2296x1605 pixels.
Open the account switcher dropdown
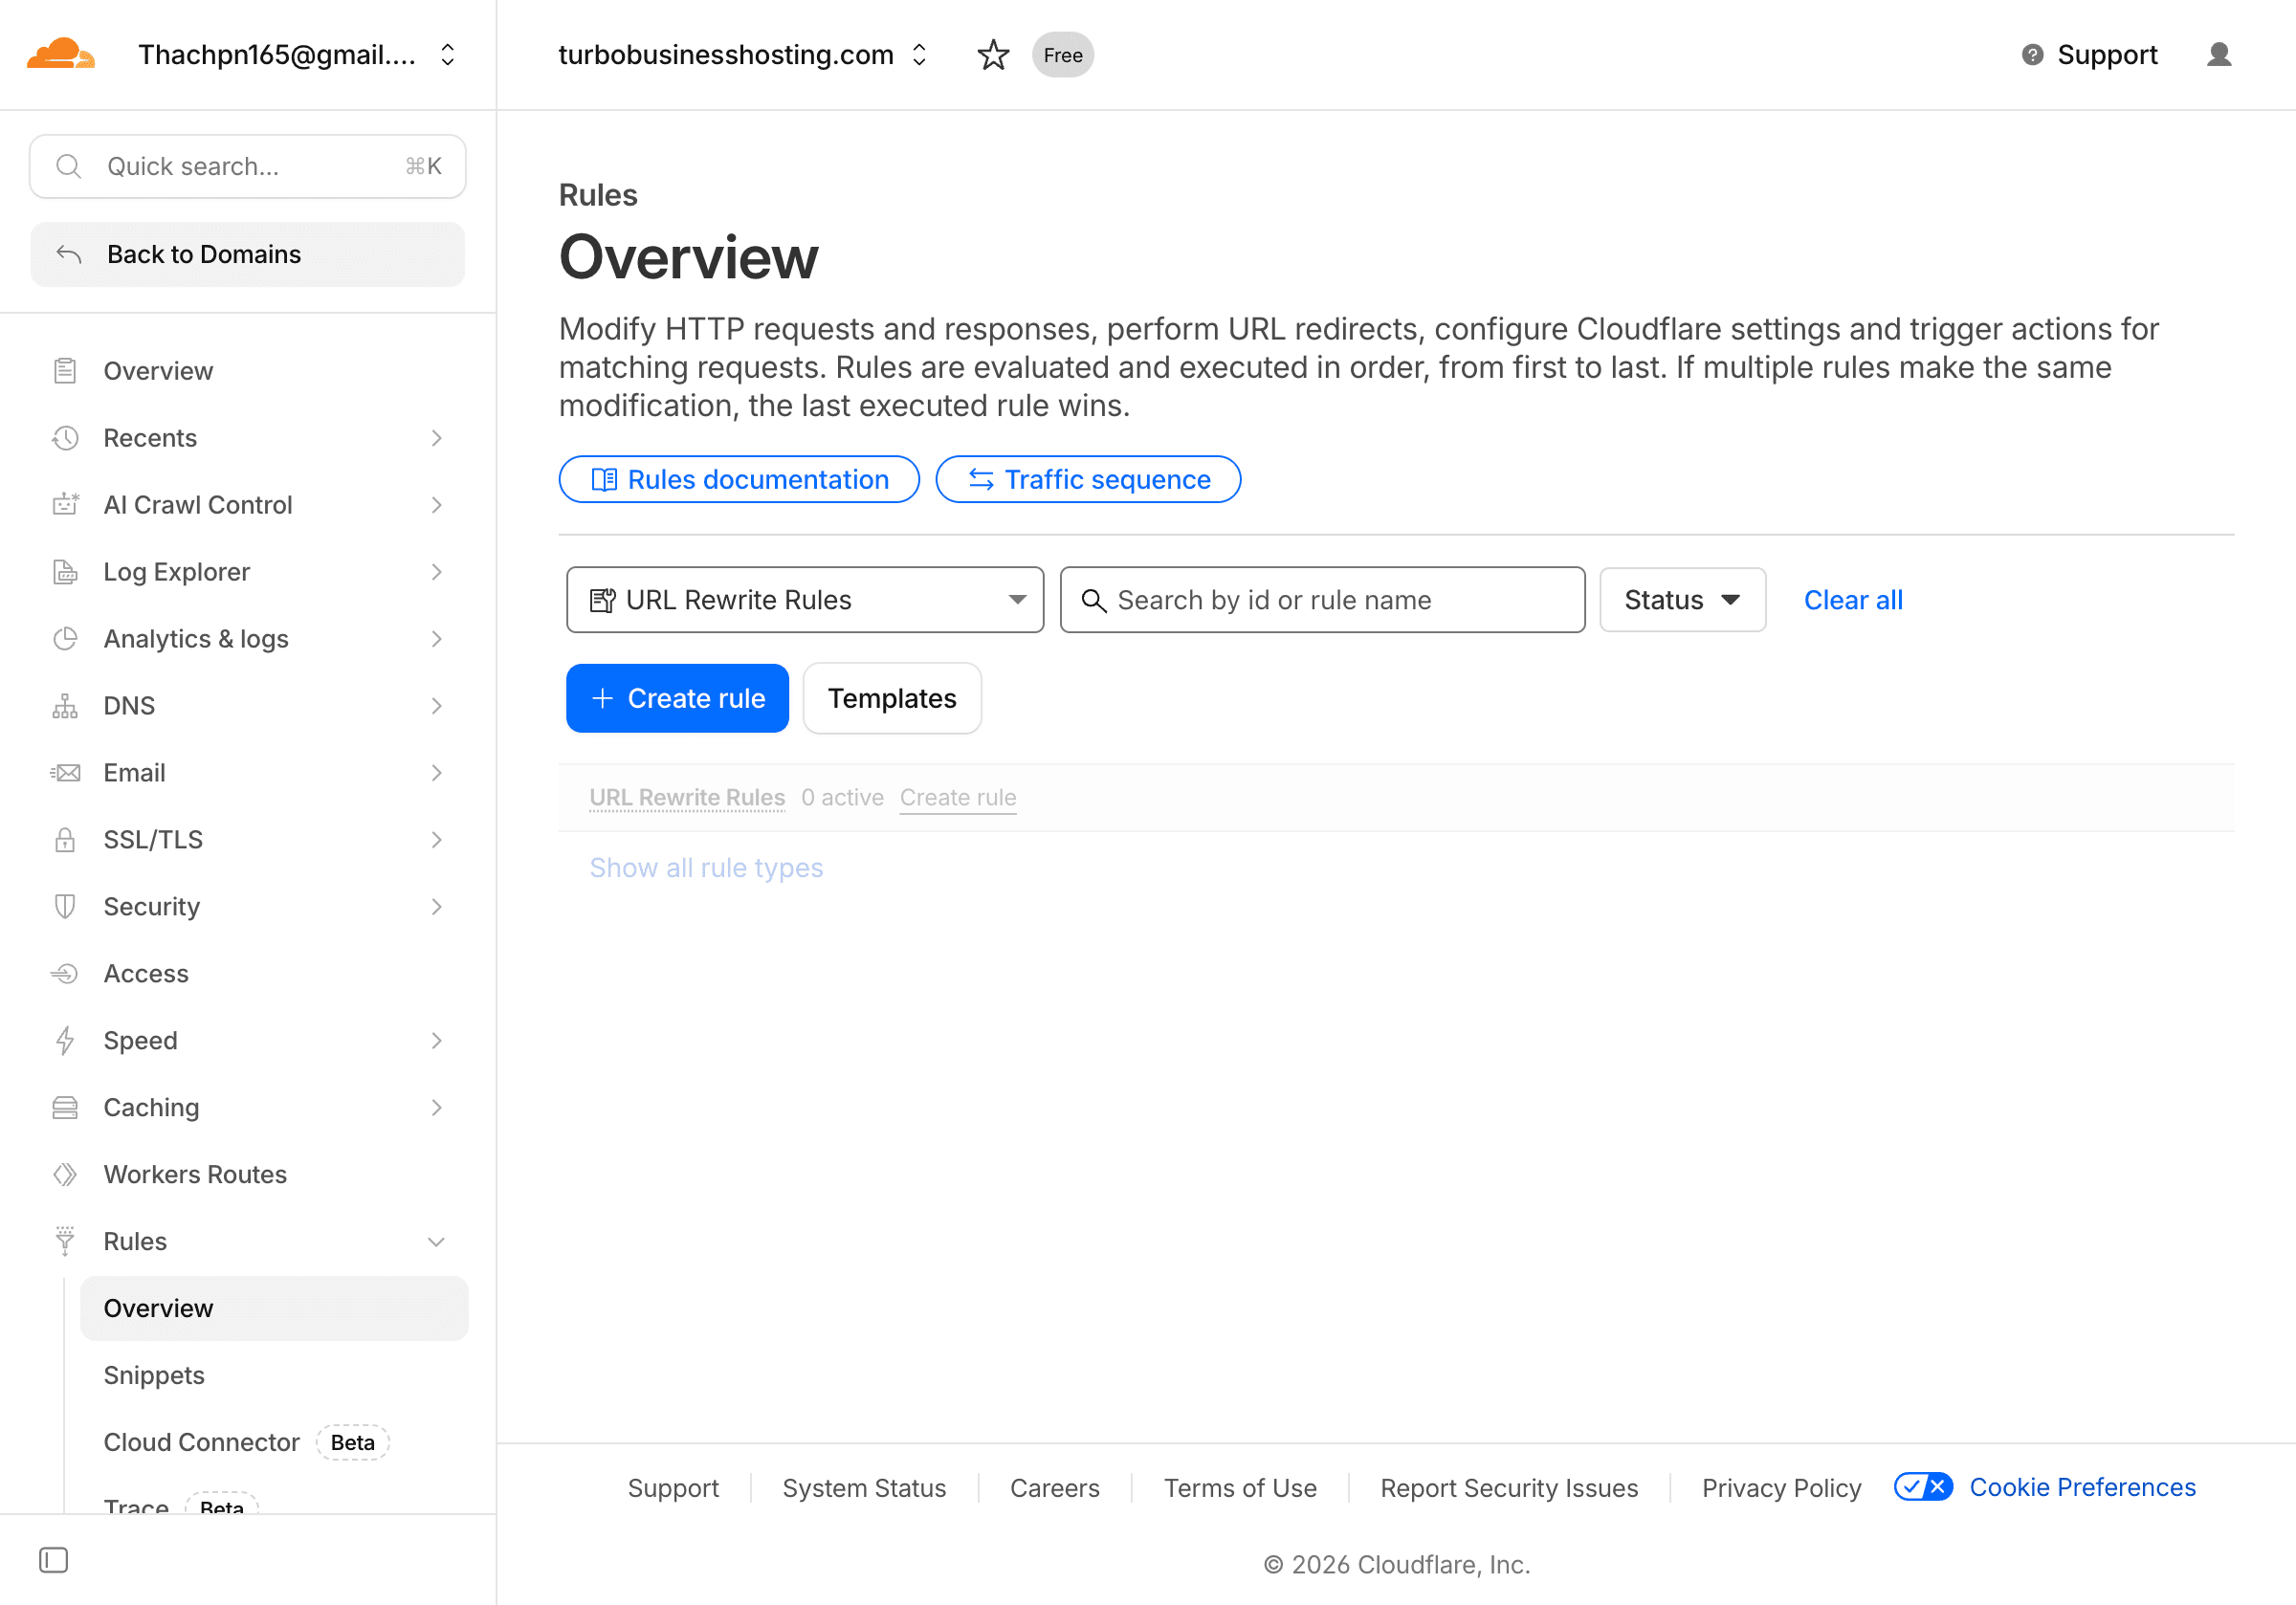[x=447, y=55]
